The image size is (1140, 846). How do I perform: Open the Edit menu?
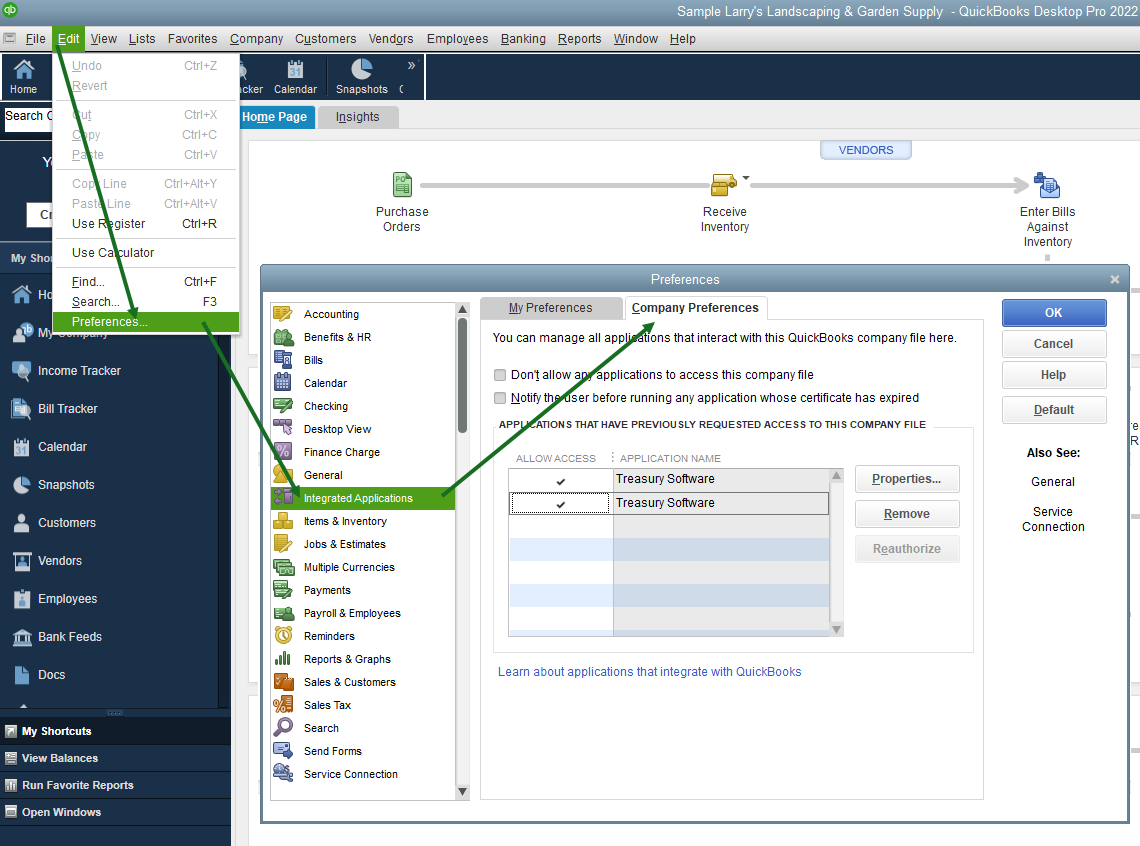68,39
